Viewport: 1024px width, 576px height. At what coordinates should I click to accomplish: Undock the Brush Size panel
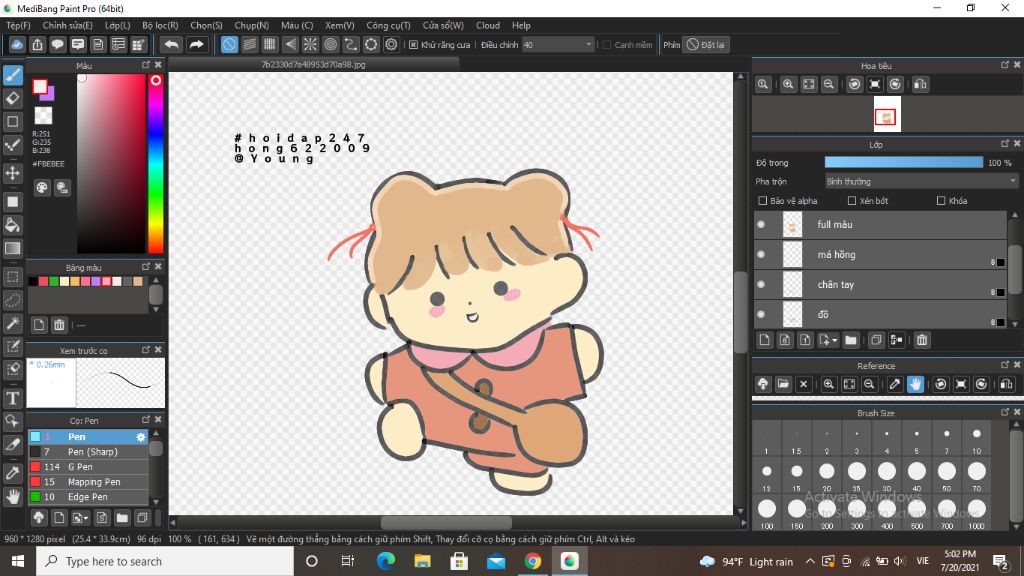tap(1004, 412)
